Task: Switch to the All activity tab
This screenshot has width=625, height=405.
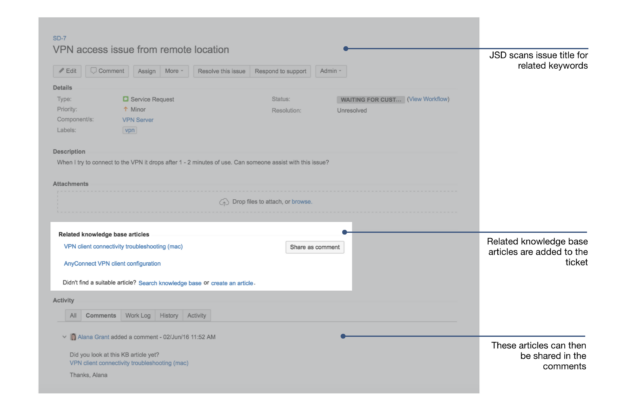Action: tap(73, 315)
